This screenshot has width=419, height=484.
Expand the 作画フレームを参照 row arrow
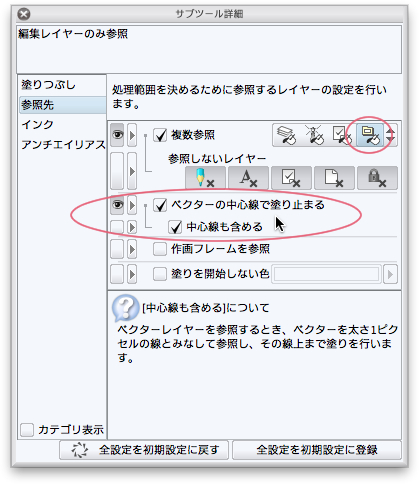(132, 249)
